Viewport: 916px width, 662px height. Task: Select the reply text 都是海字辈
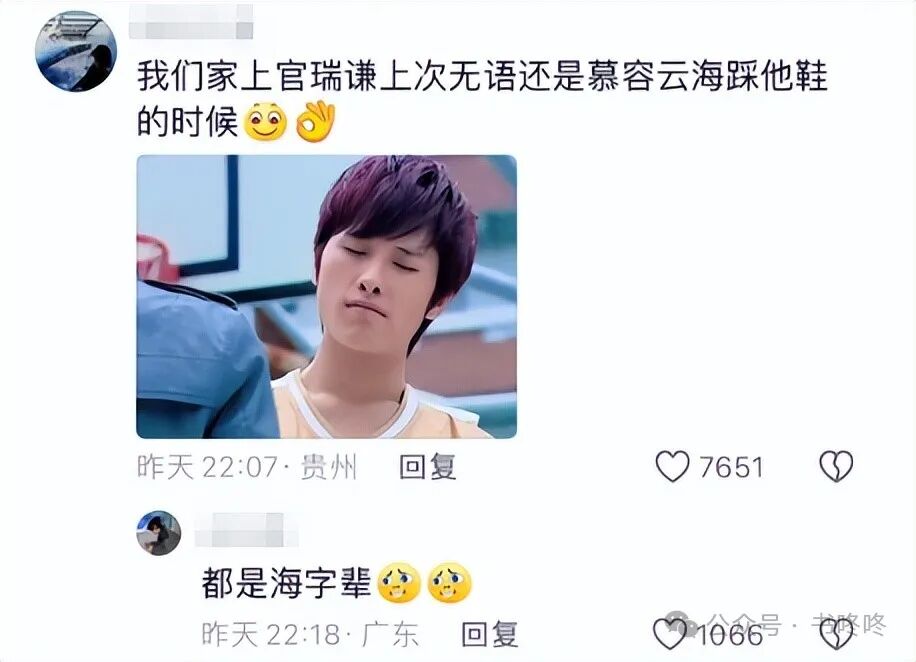[286, 583]
